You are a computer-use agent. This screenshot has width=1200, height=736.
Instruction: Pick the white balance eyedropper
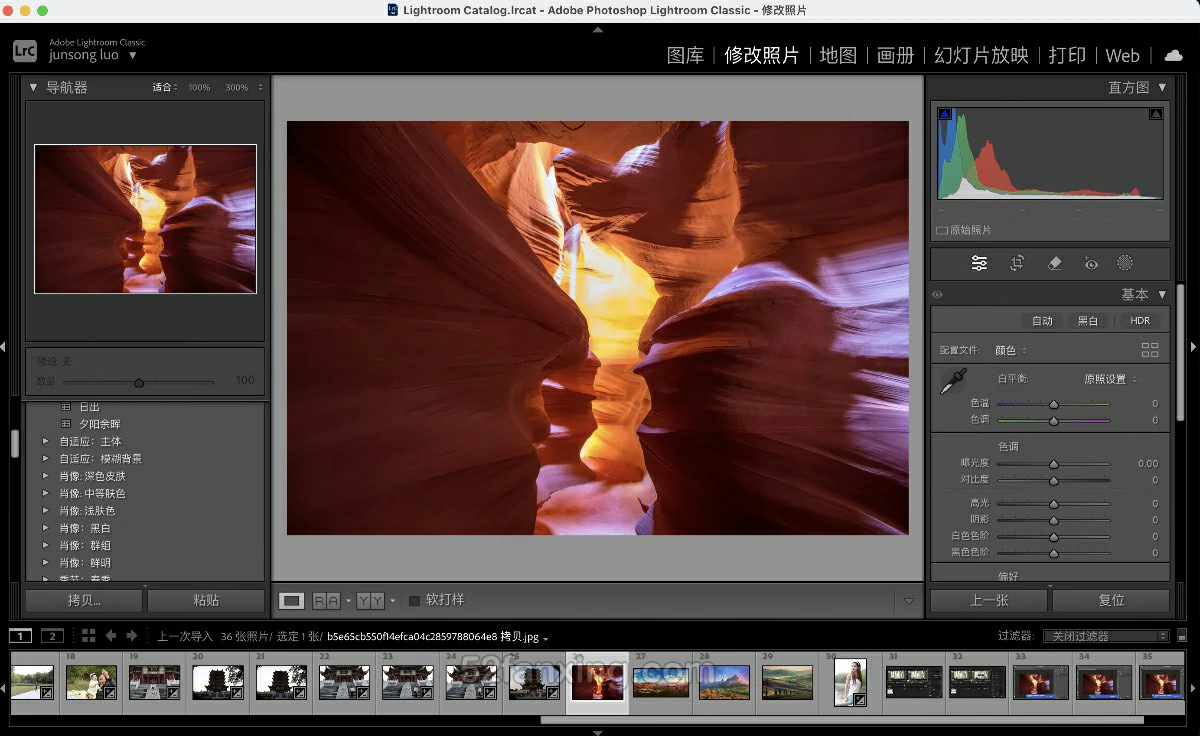click(x=953, y=382)
